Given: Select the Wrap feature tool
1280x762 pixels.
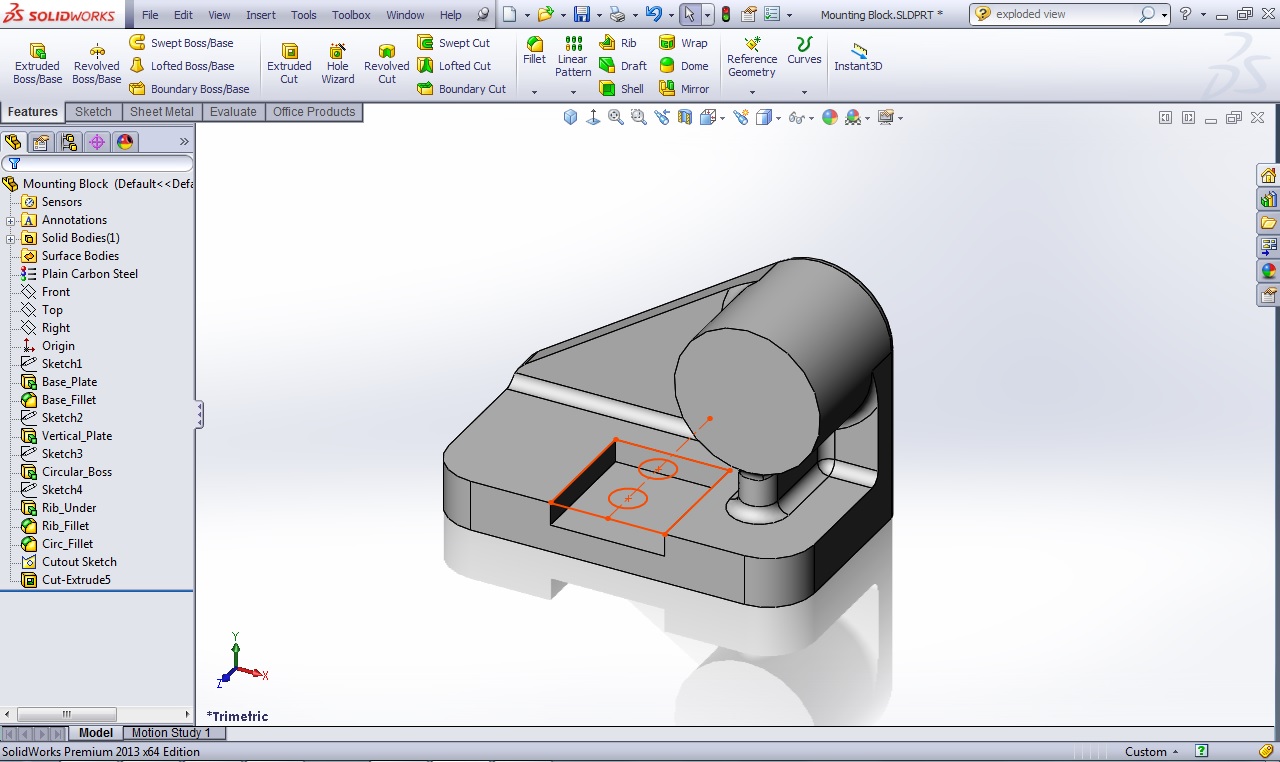Looking at the screenshot, I should click(x=683, y=43).
